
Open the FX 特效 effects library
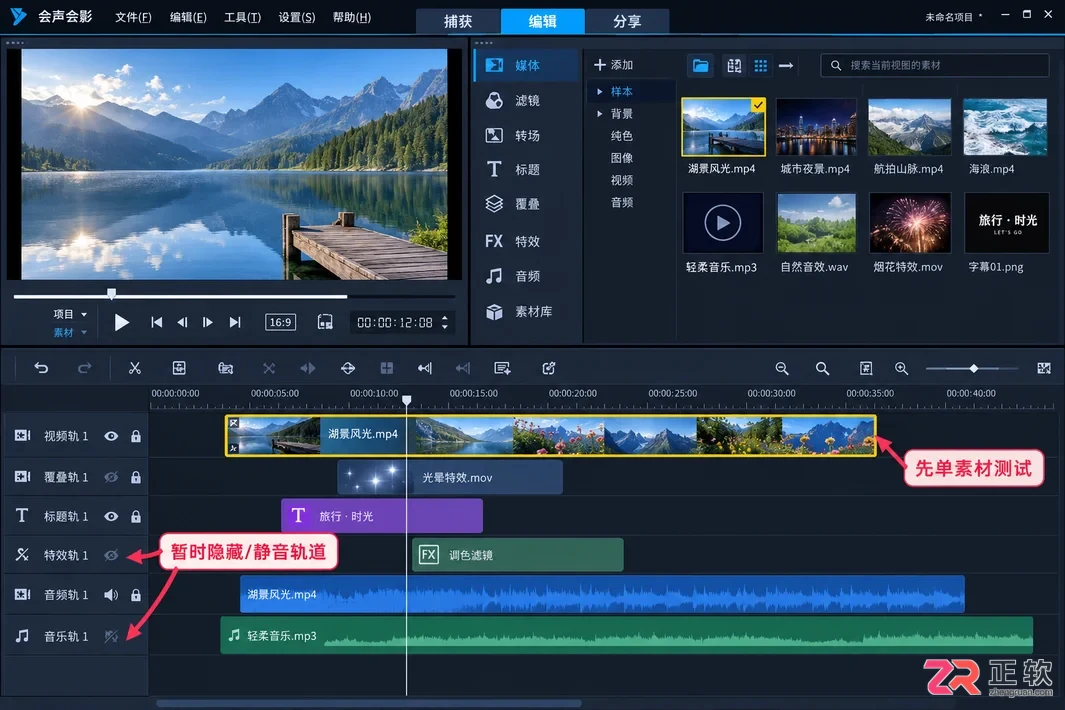coord(513,241)
